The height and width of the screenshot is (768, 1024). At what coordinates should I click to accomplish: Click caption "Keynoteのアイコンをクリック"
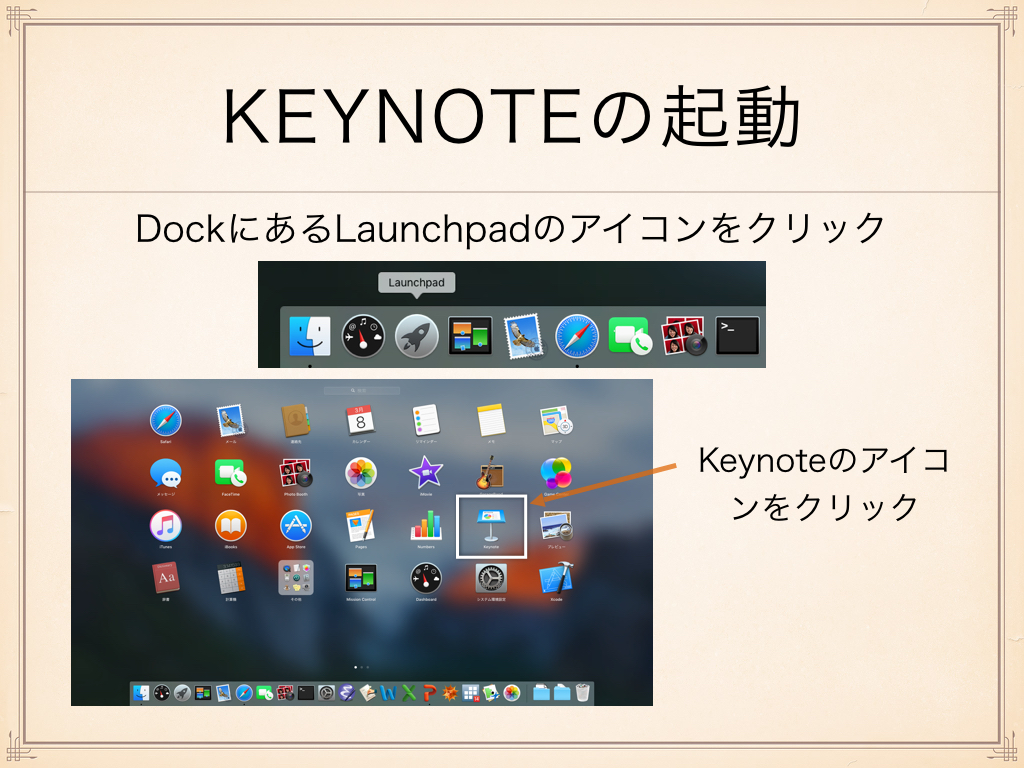pyautogui.click(x=824, y=483)
